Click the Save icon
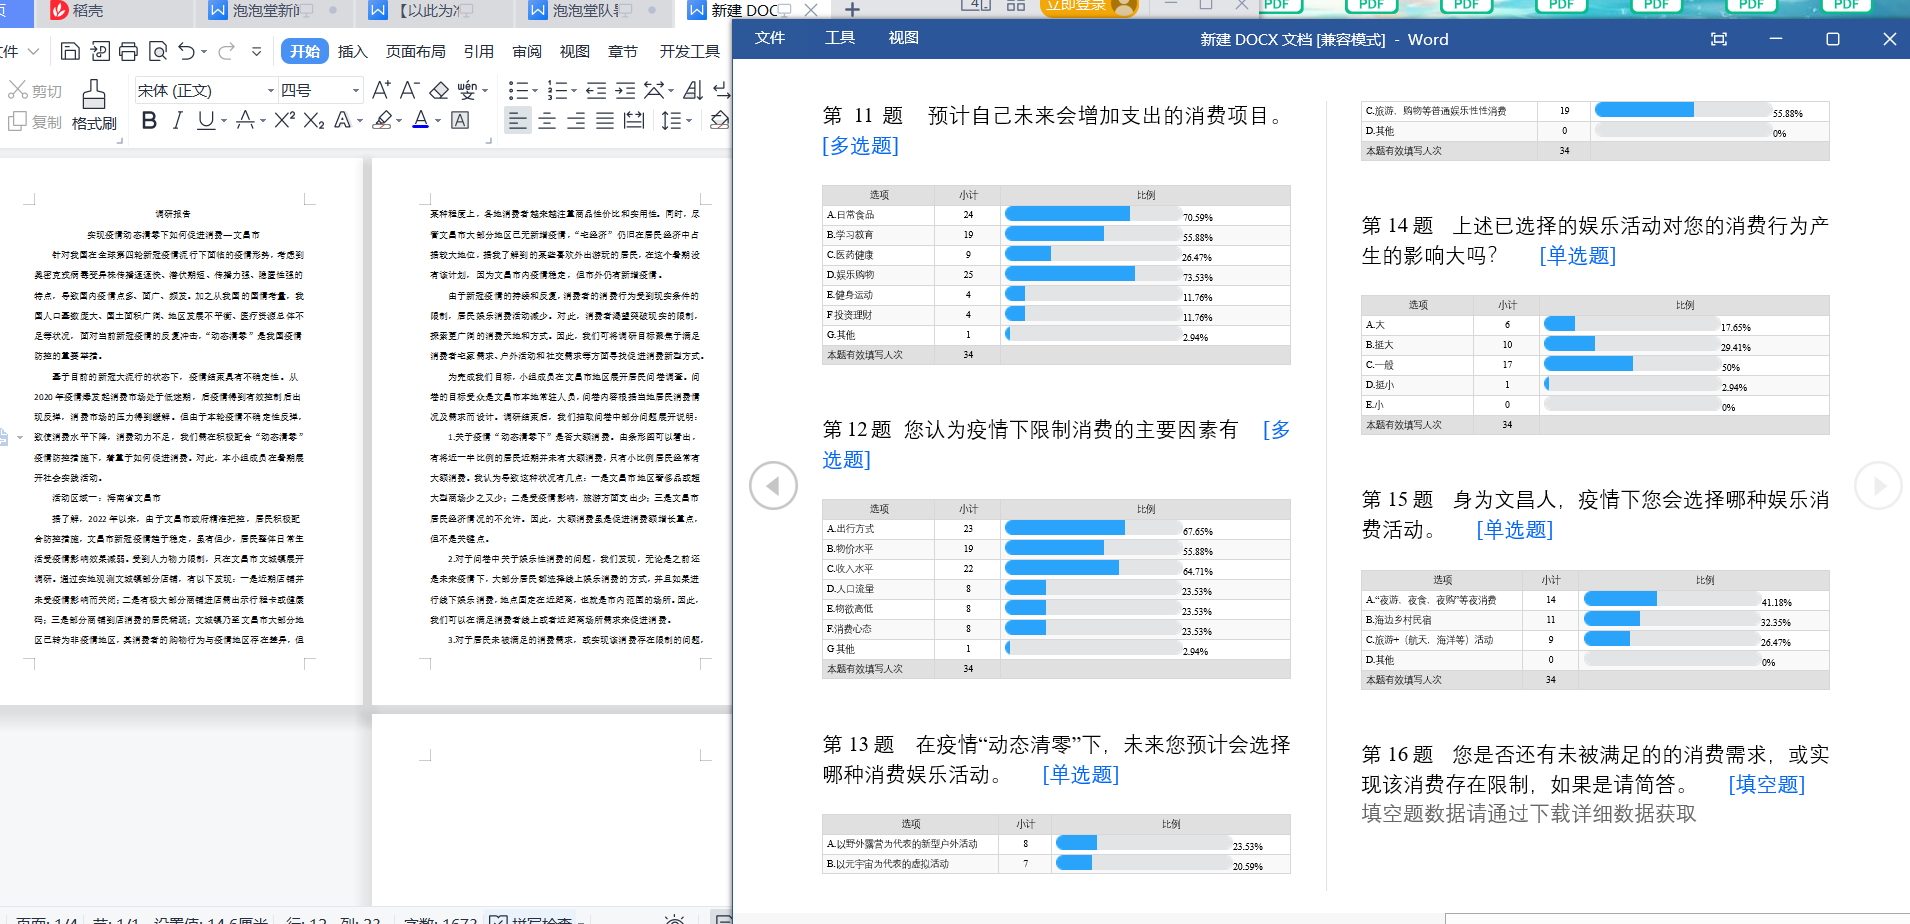Image resolution: width=1910 pixels, height=924 pixels. tap(70, 51)
